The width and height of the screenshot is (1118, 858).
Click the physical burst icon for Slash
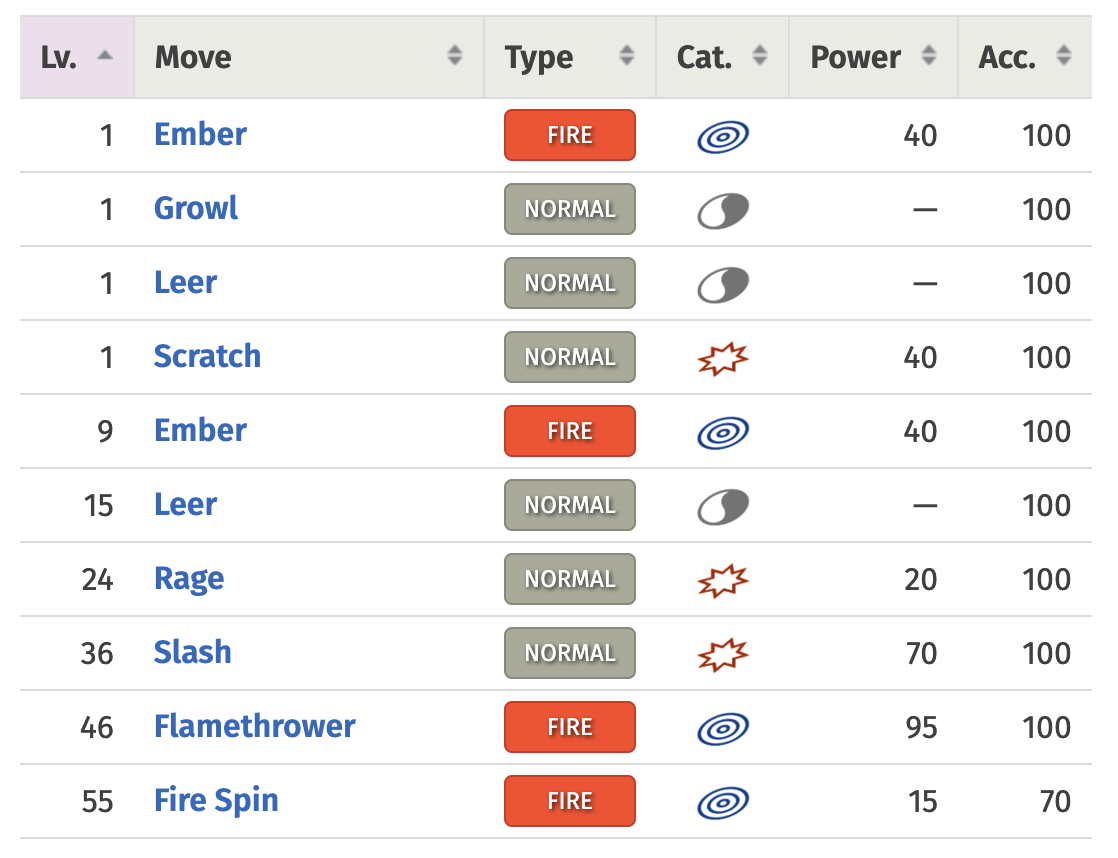click(722, 653)
